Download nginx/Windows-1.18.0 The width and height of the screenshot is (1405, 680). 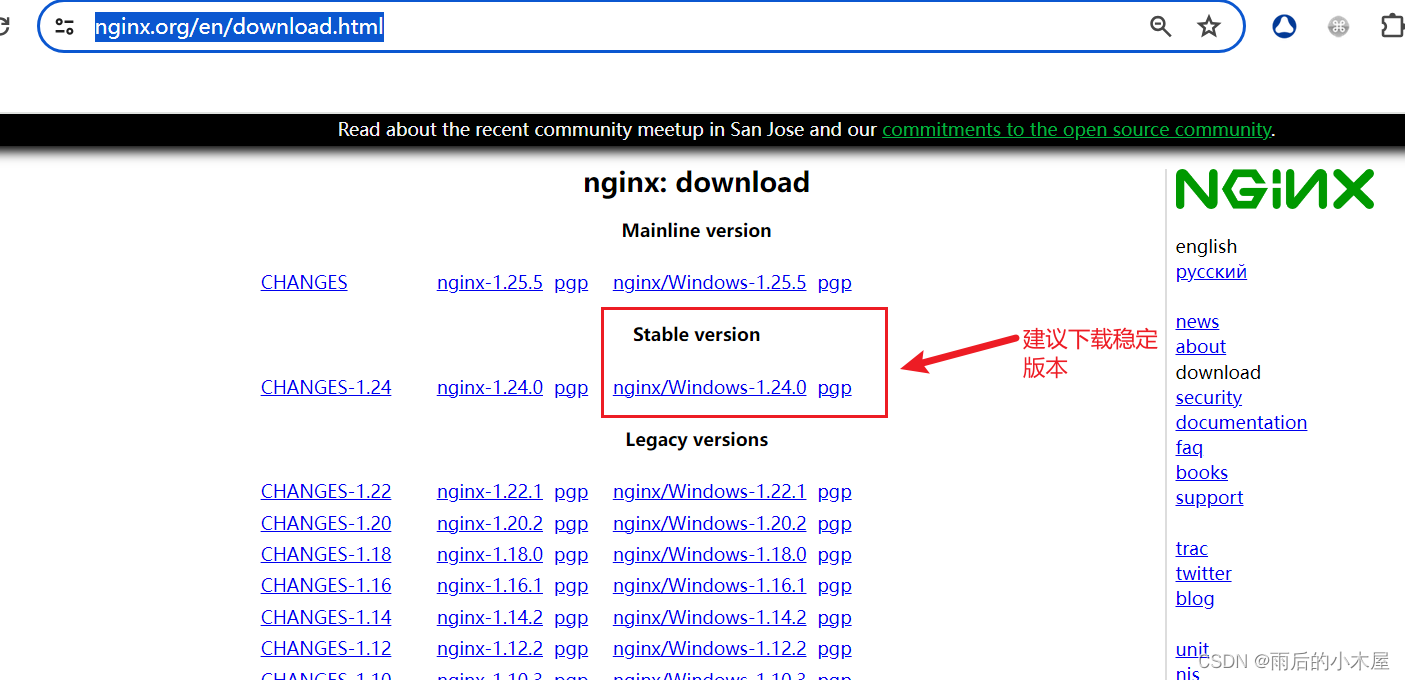click(x=709, y=555)
